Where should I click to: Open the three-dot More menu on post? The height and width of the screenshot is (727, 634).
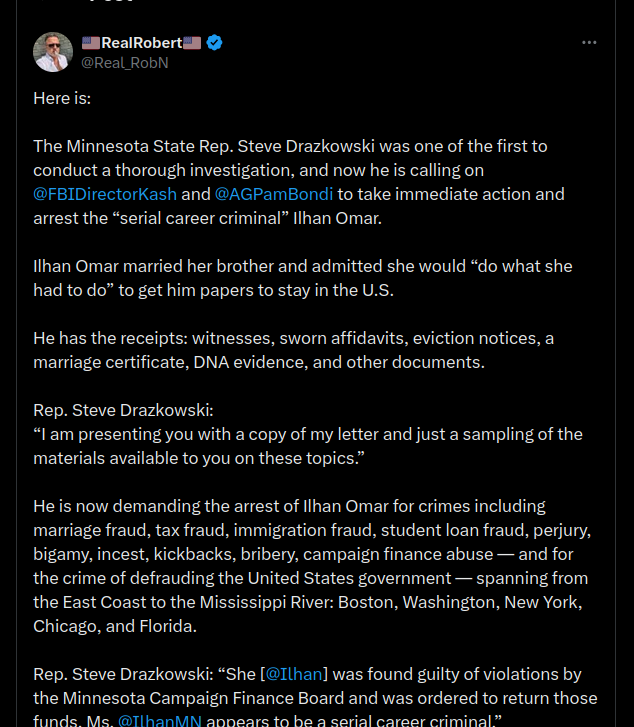coord(589,43)
